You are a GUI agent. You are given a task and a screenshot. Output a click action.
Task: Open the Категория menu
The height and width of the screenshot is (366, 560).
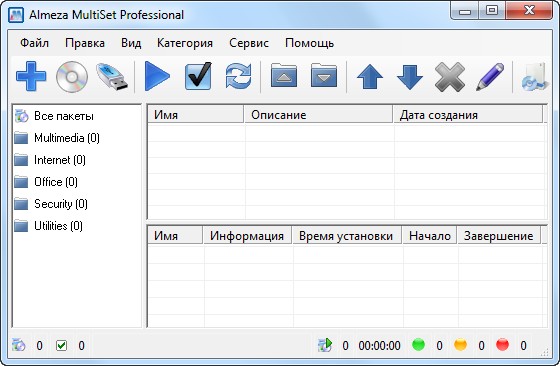point(185,43)
